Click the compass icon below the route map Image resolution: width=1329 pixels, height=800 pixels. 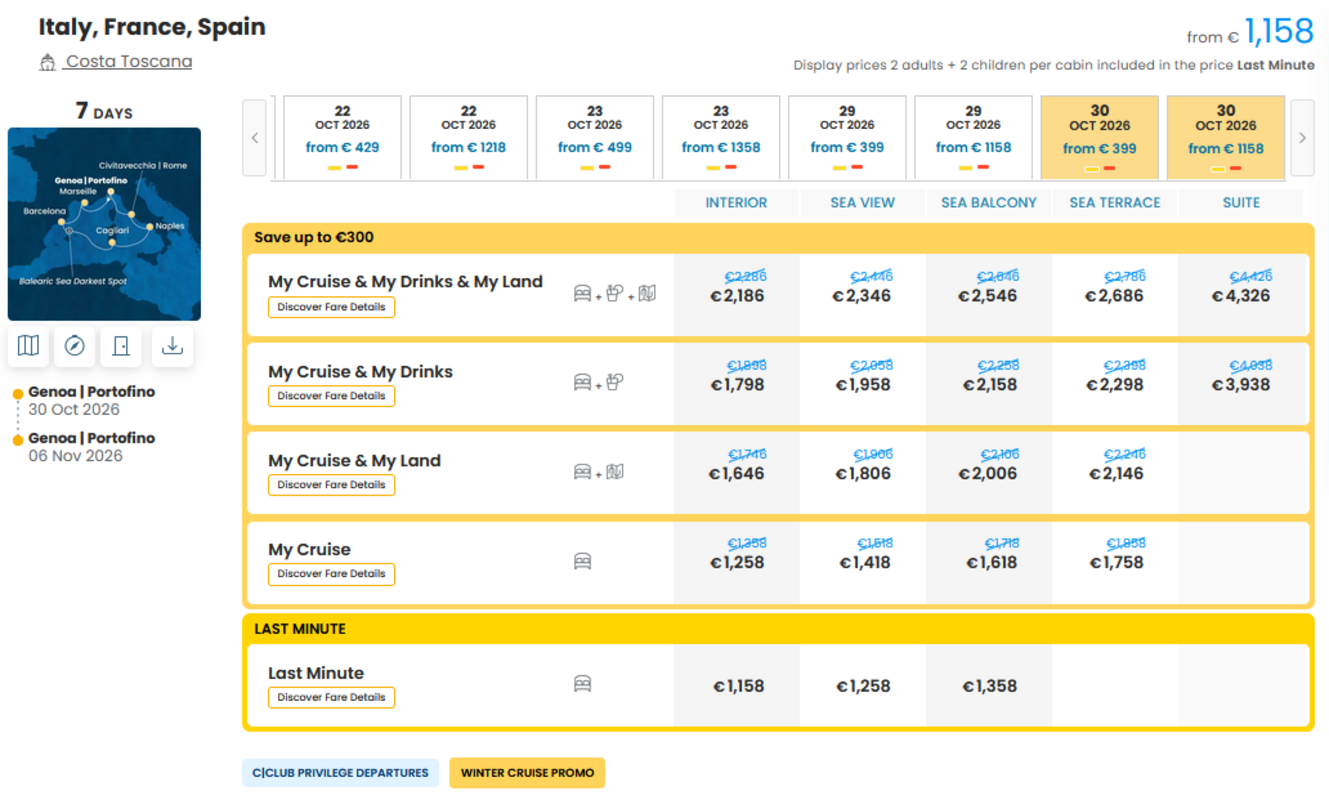coord(75,346)
